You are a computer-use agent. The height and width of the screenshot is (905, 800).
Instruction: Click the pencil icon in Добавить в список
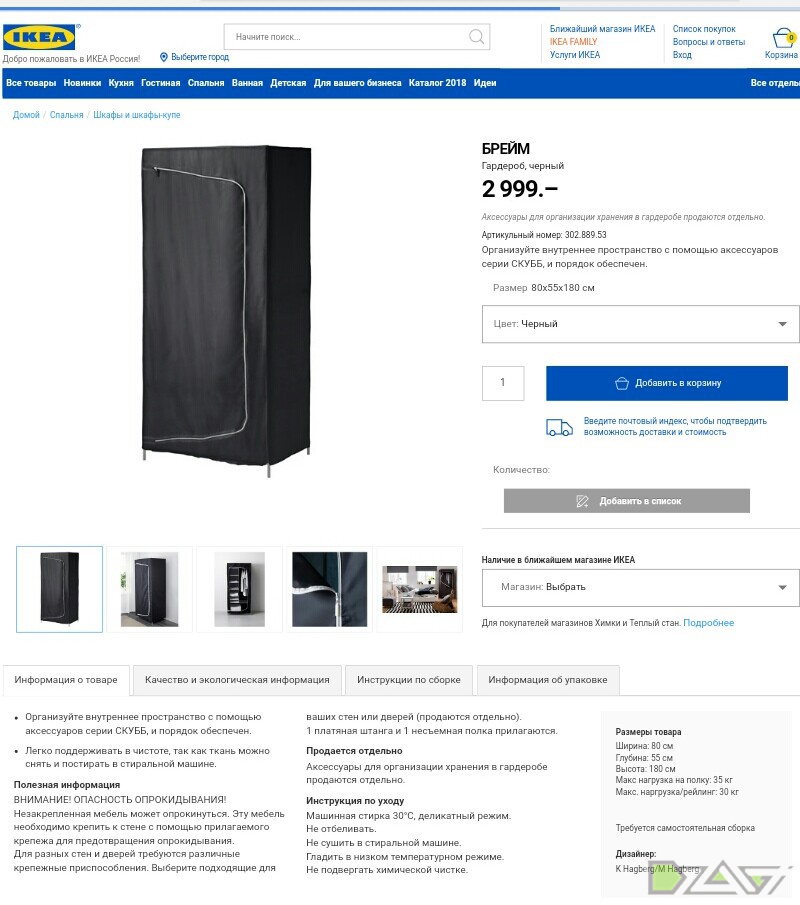point(582,501)
